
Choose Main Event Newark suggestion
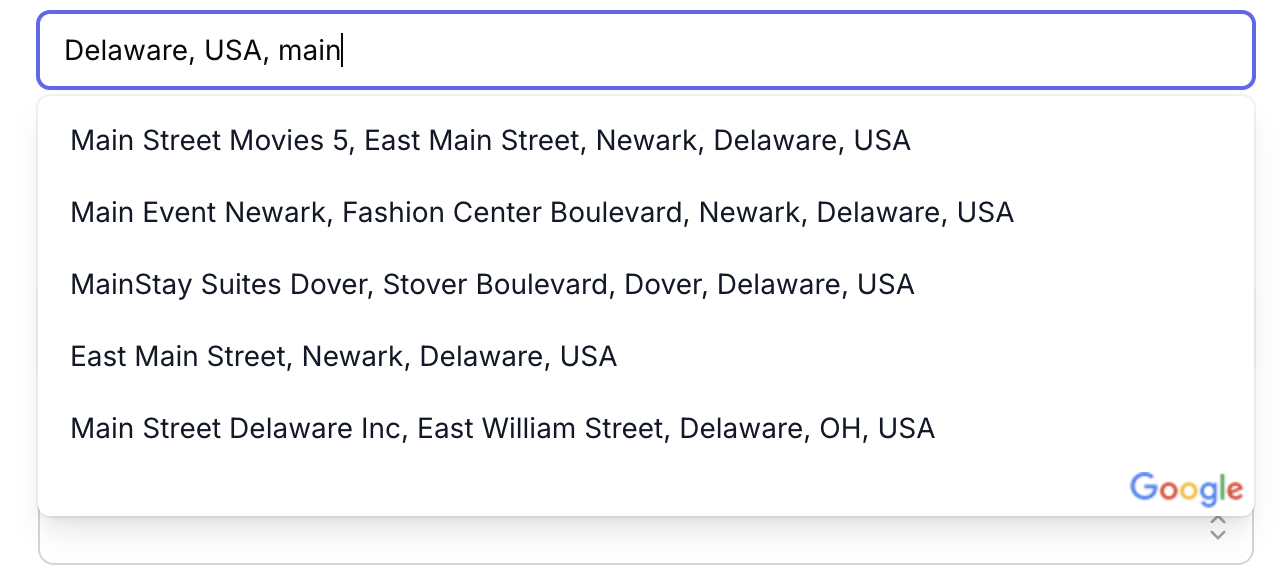coord(542,212)
